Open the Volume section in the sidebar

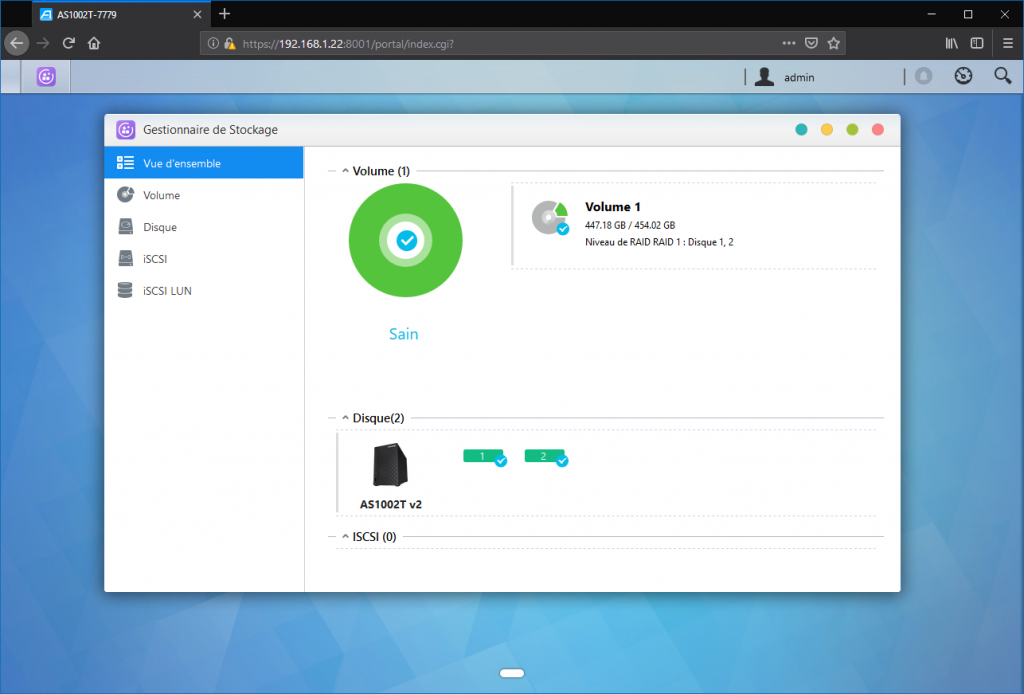point(160,194)
